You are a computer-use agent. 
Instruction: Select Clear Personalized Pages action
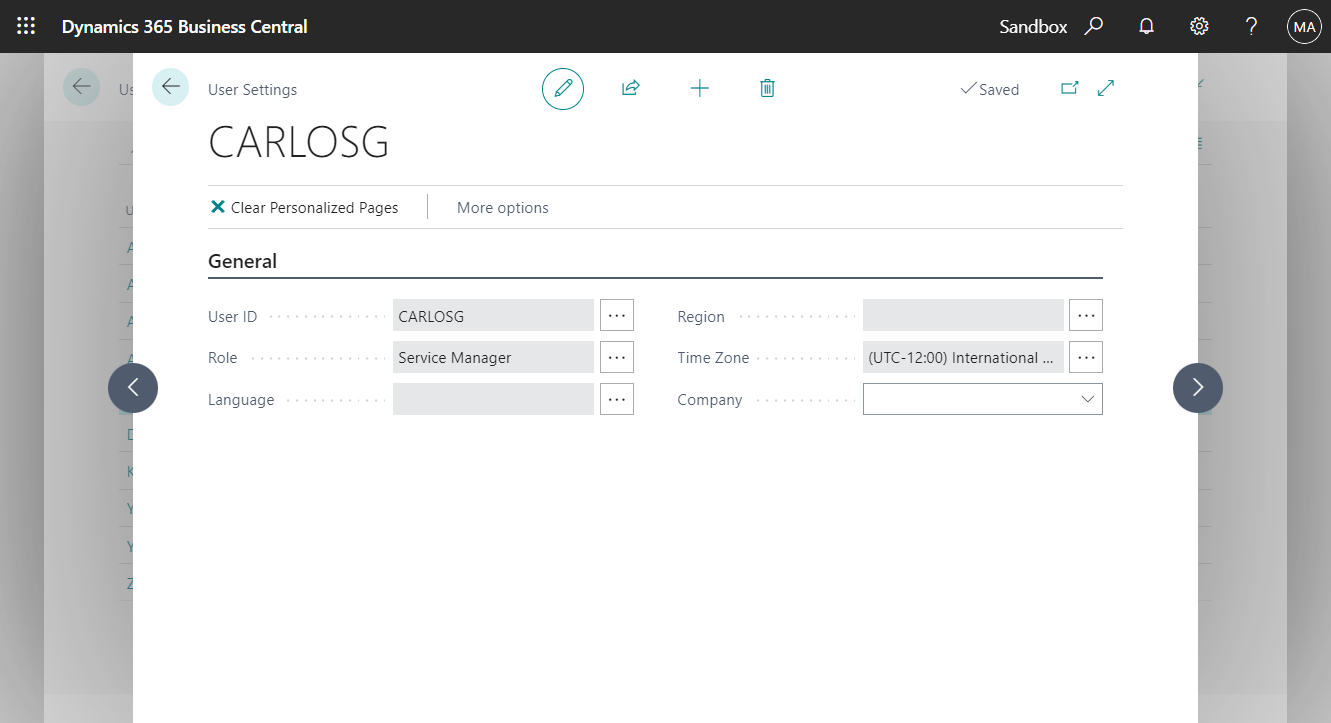click(x=306, y=207)
